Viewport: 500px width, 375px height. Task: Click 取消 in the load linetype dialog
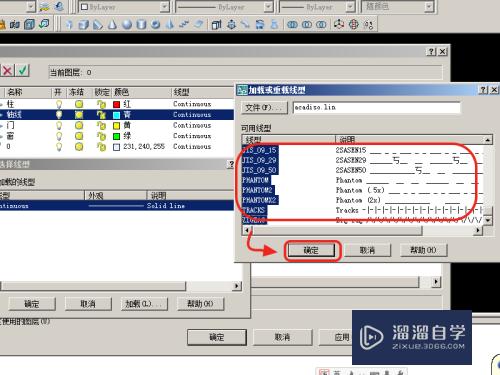coord(367,250)
